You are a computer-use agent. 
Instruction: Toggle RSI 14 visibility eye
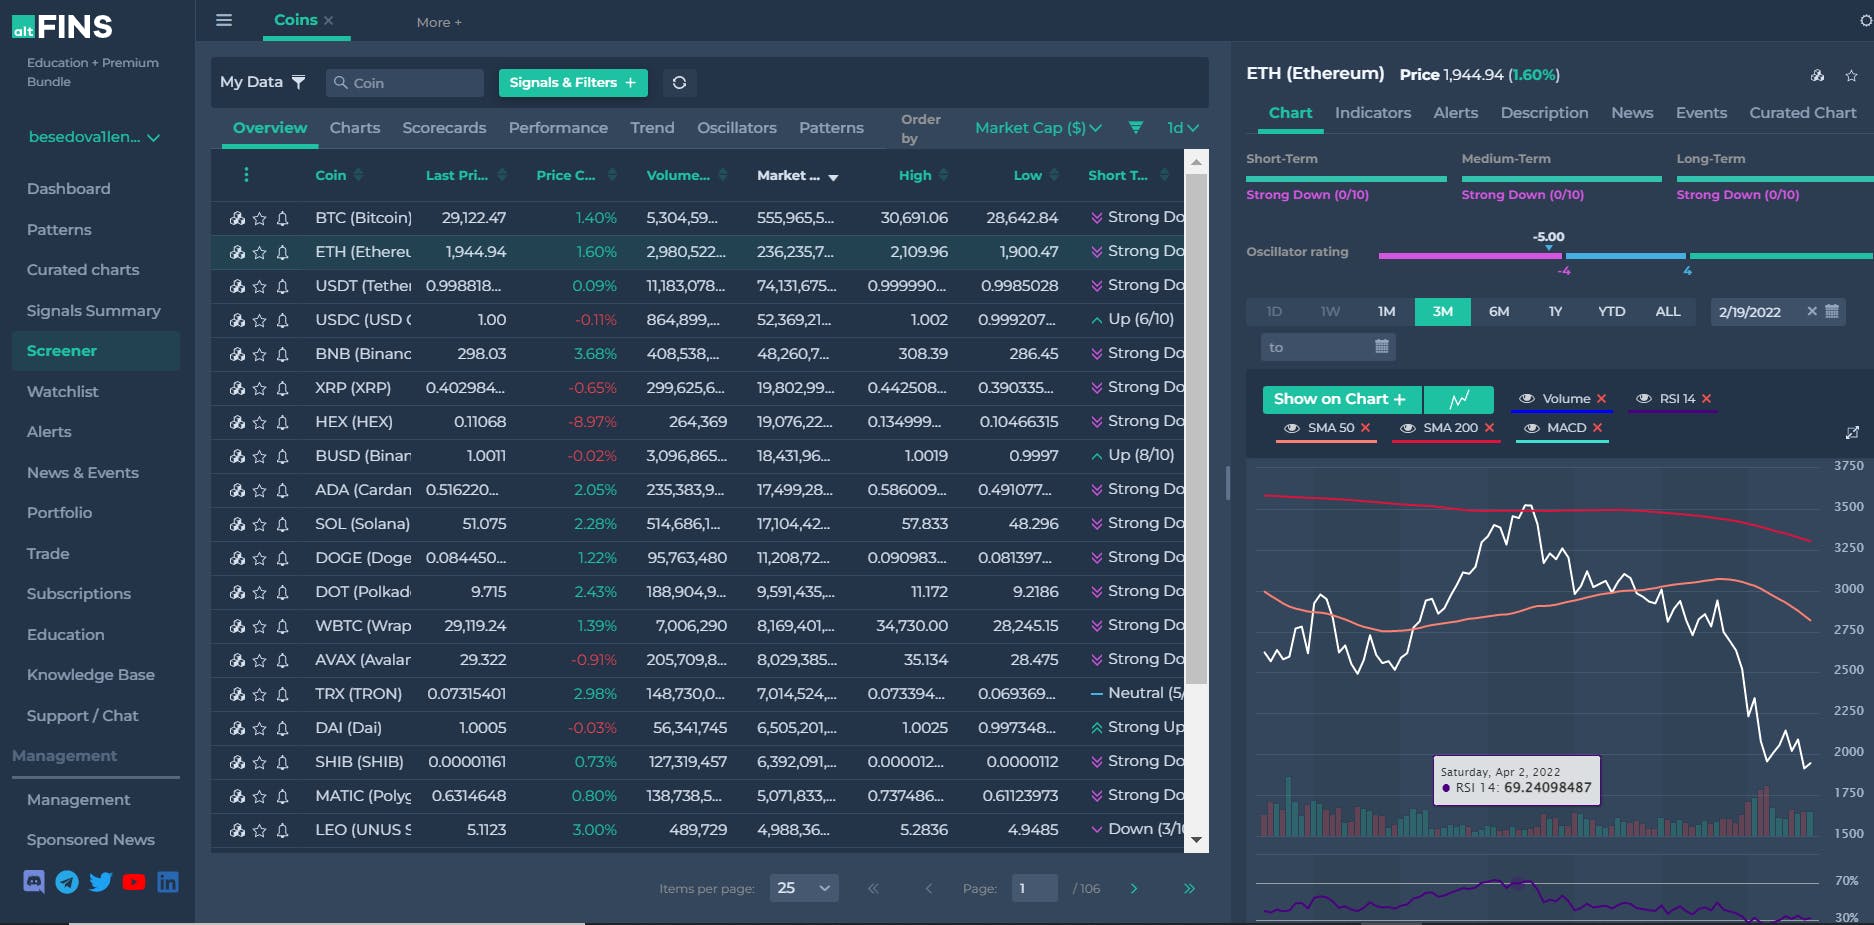[1643, 399]
